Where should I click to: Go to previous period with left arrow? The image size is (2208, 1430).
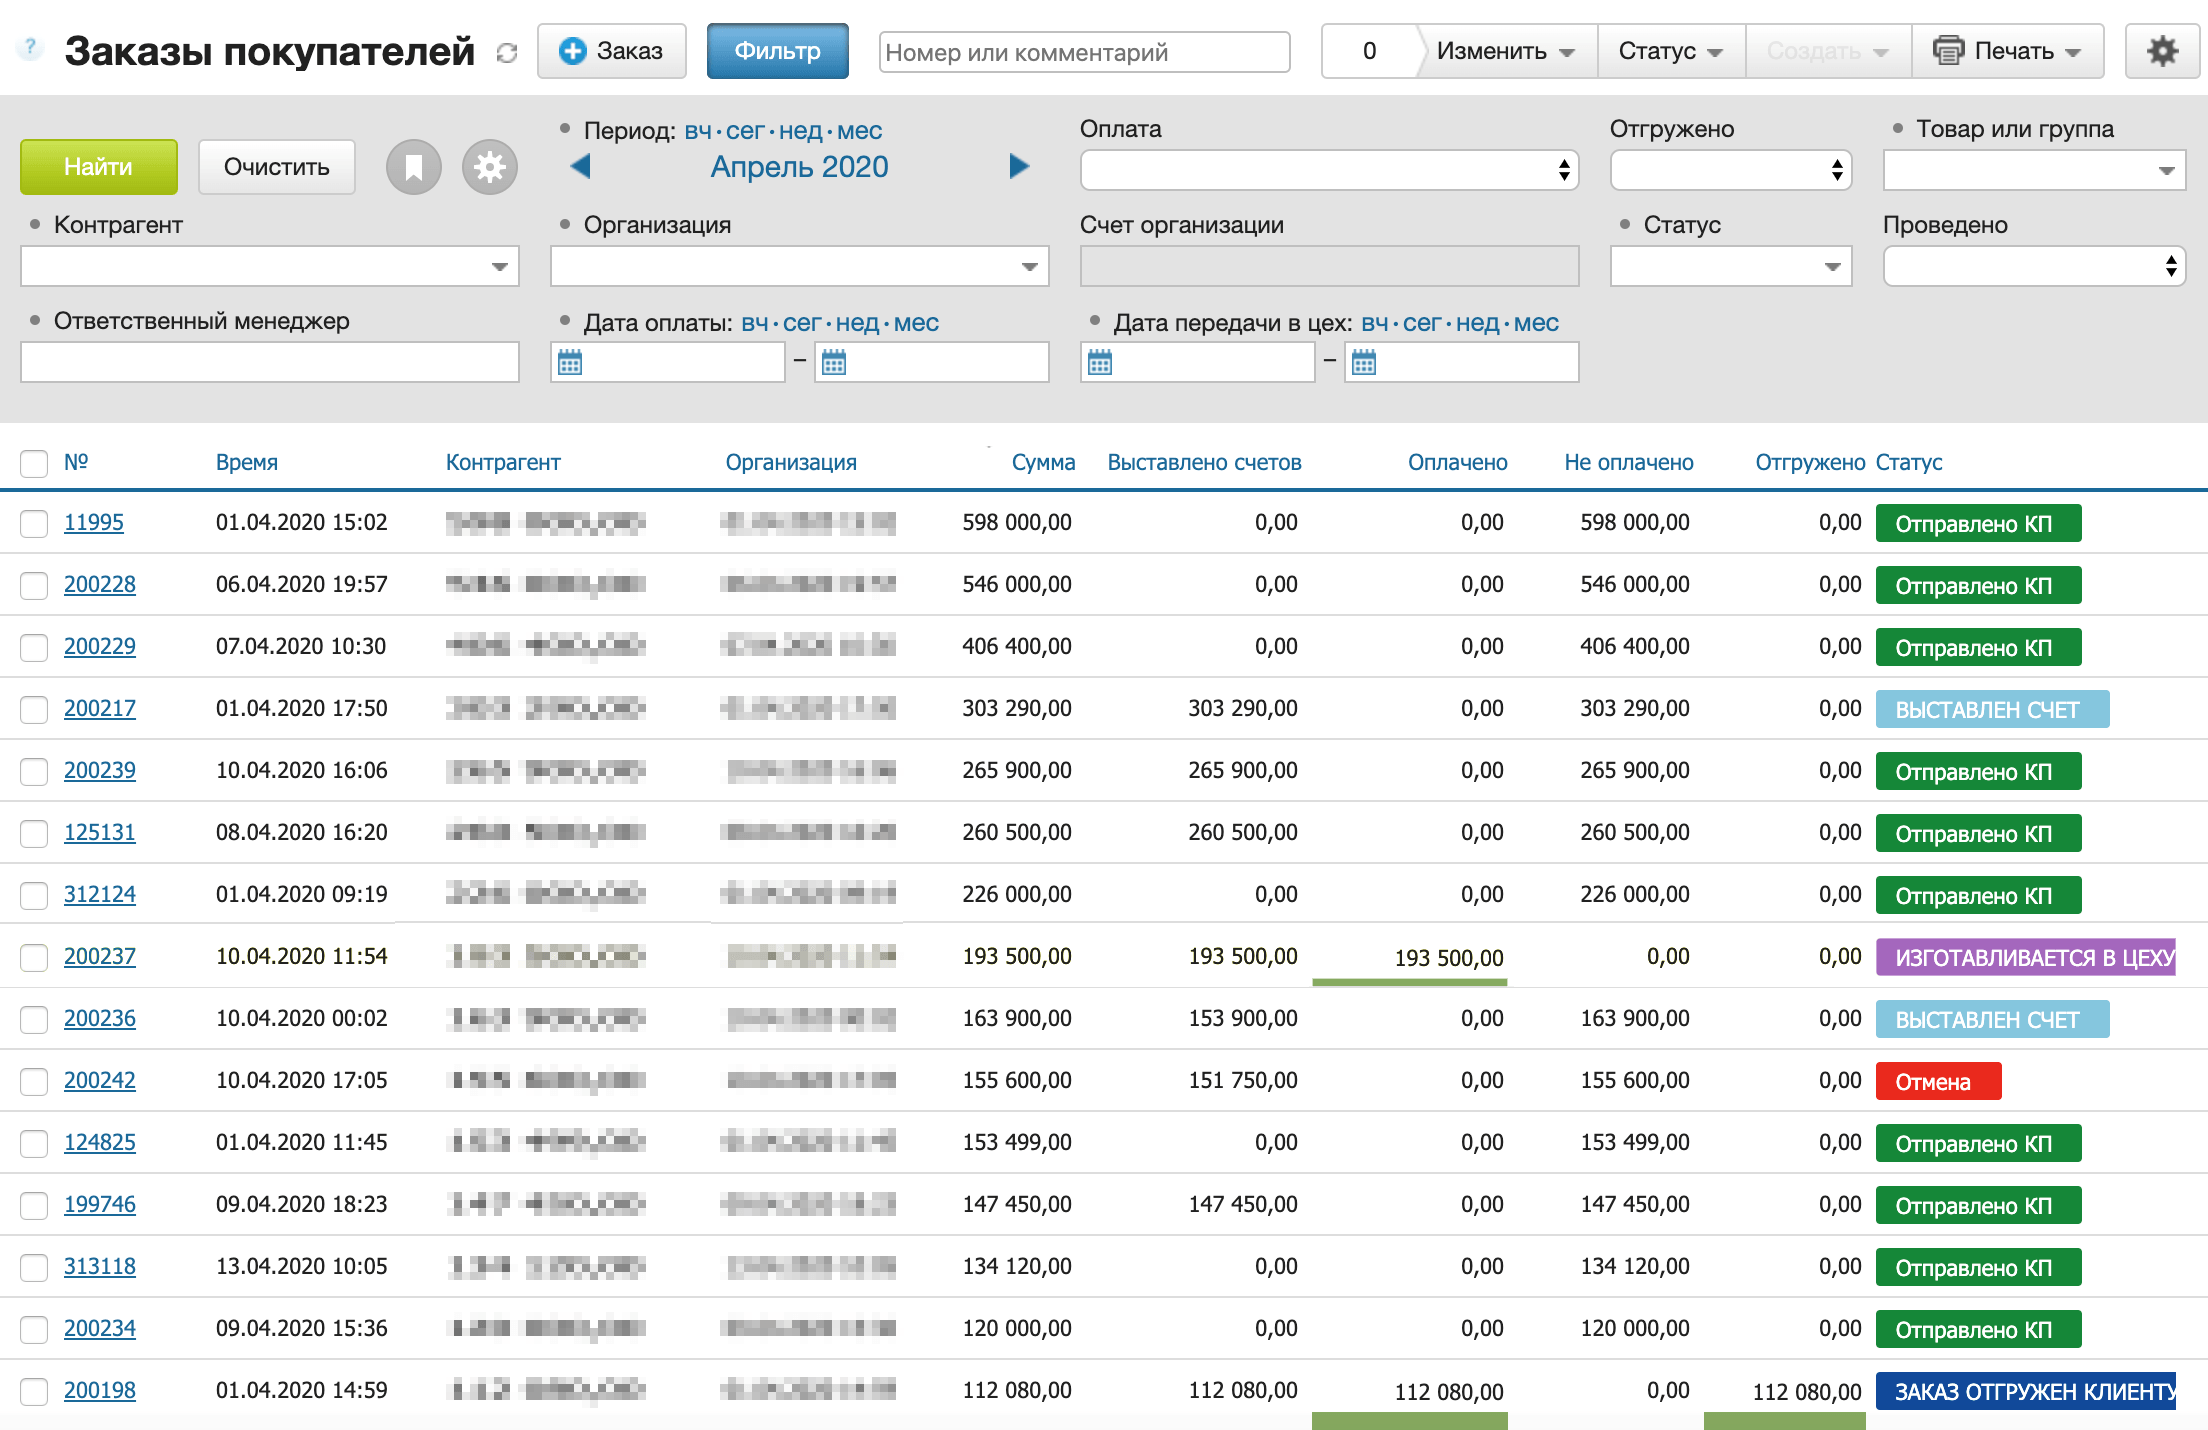580,166
